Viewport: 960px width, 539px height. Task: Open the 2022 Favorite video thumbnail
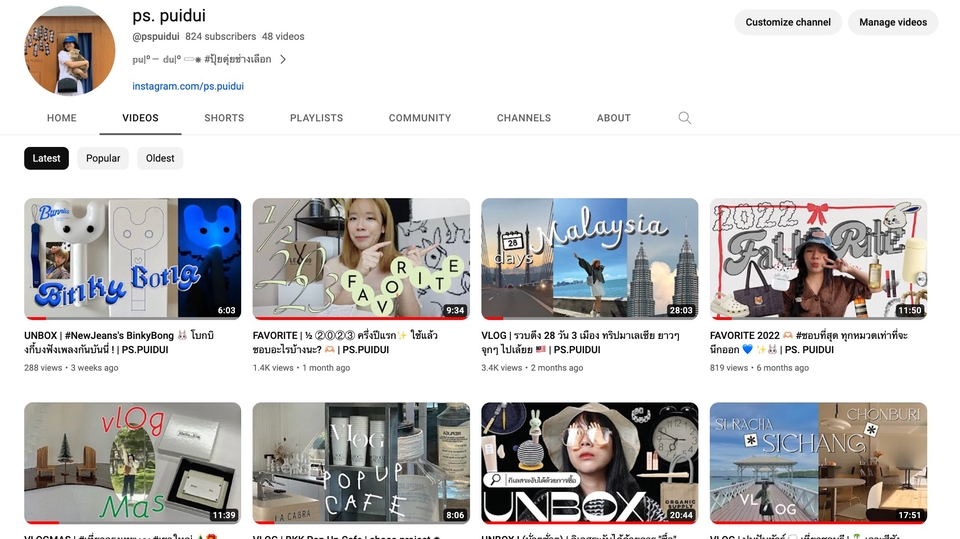pos(819,258)
